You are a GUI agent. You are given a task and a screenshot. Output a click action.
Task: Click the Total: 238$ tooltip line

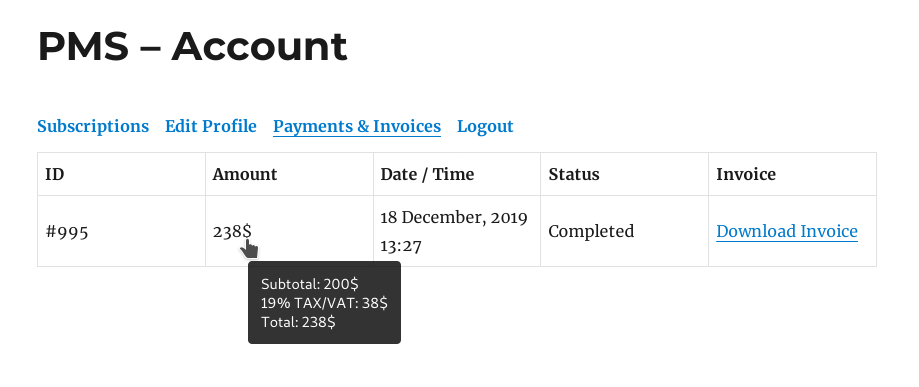(298, 322)
